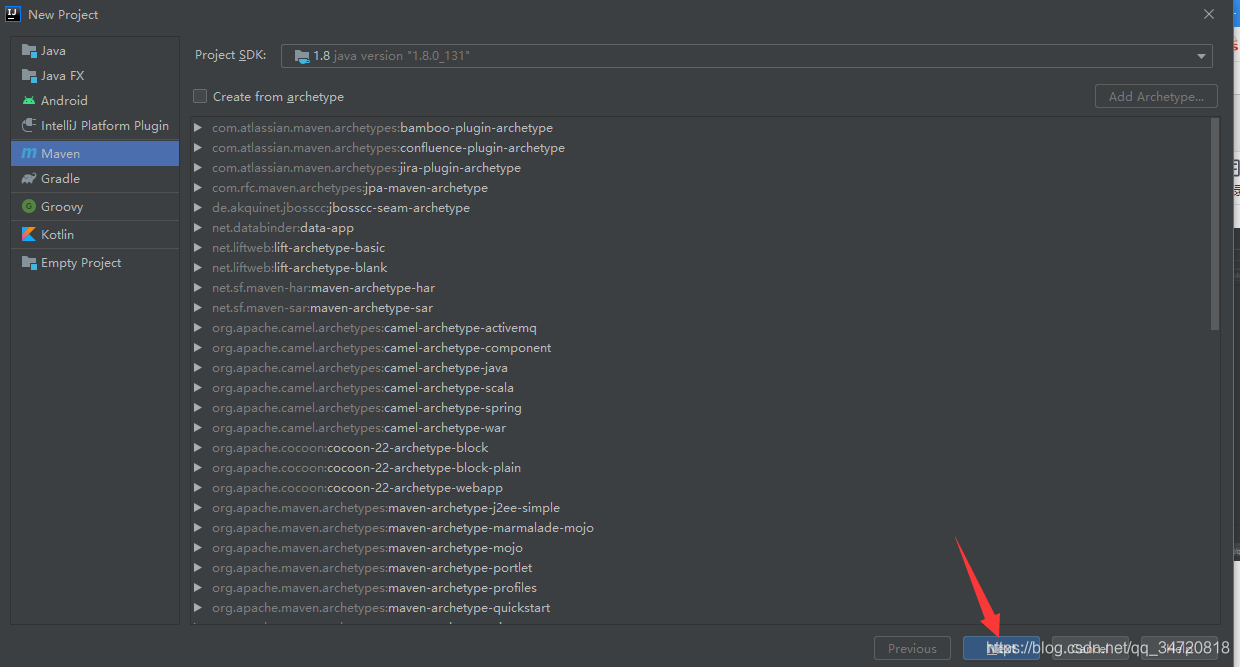Click the archetype list vertical scrollbar

[x=1215, y=224]
